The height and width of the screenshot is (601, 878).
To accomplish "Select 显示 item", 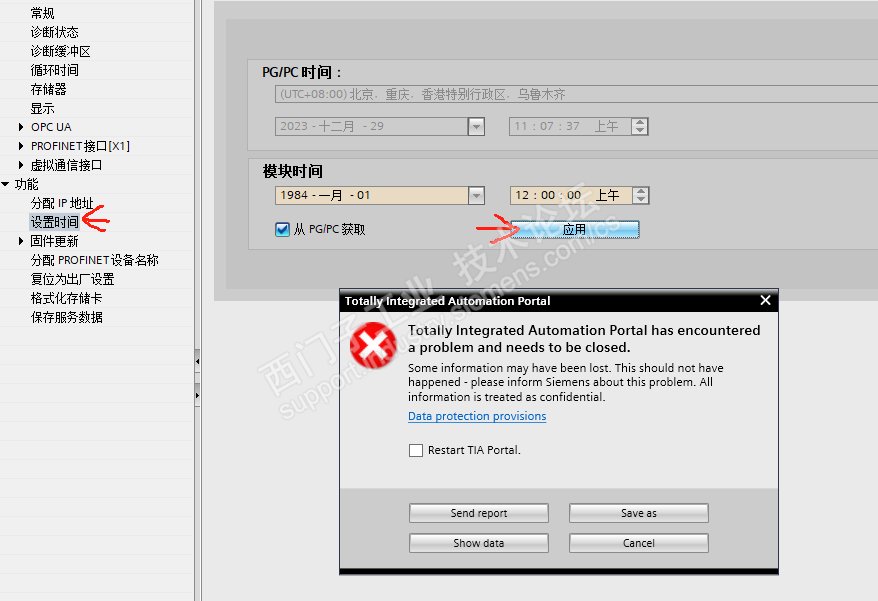I will (43, 108).
